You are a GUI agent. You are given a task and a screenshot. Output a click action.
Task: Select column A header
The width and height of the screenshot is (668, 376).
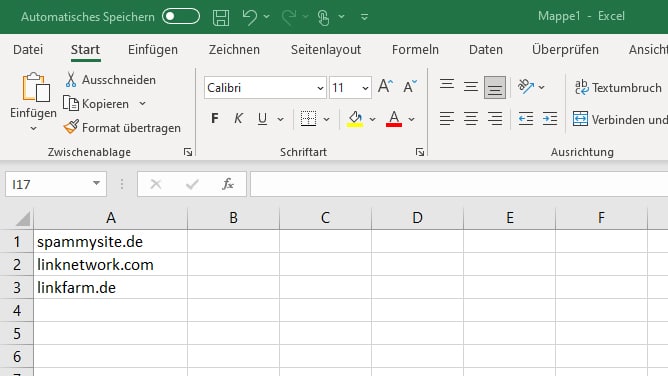point(111,218)
